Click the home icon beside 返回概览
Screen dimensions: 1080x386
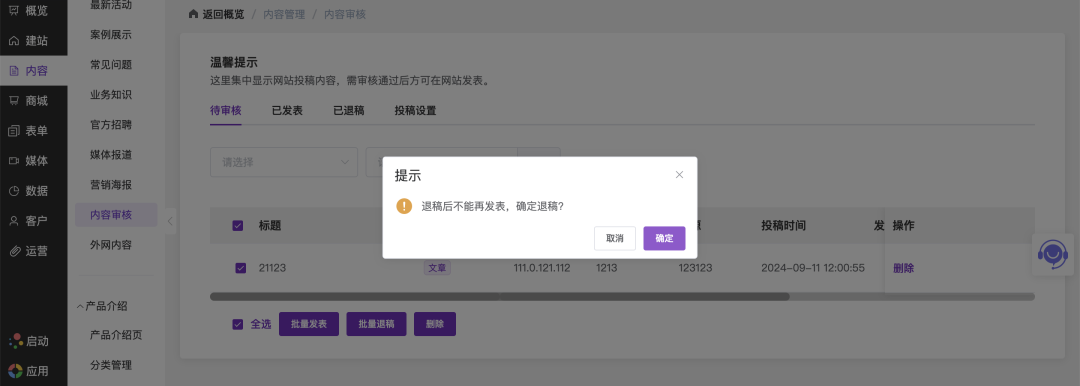(x=194, y=14)
